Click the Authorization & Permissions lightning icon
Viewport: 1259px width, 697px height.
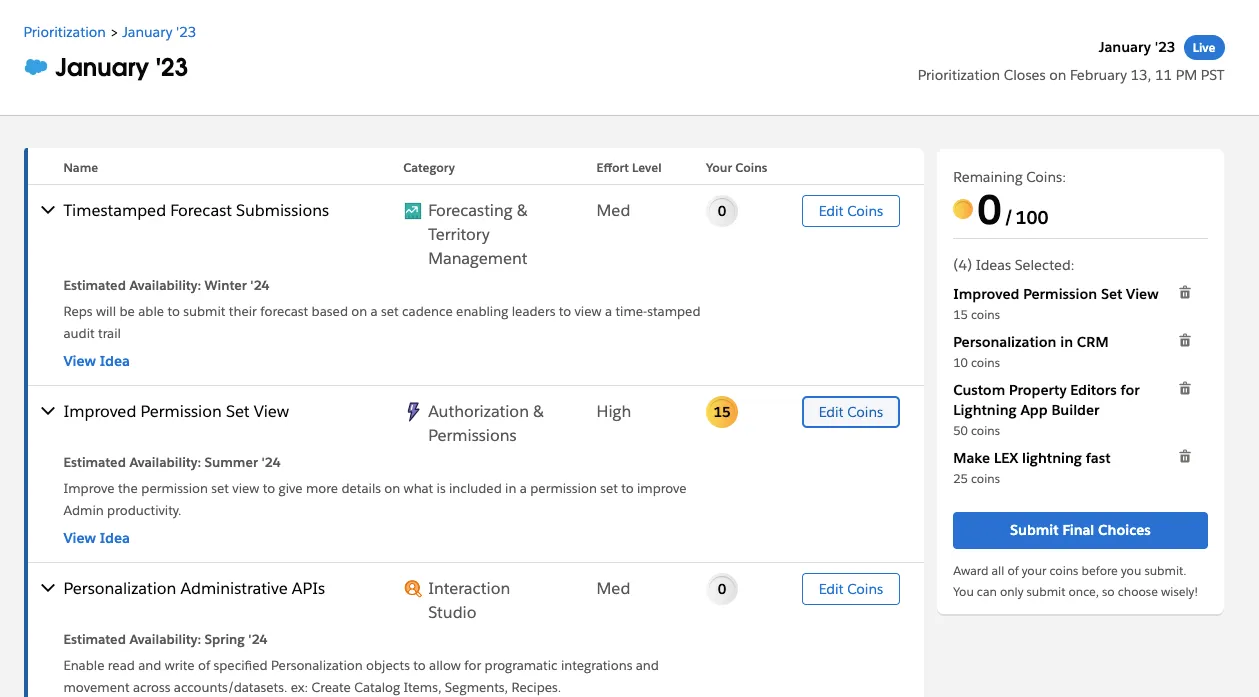413,411
